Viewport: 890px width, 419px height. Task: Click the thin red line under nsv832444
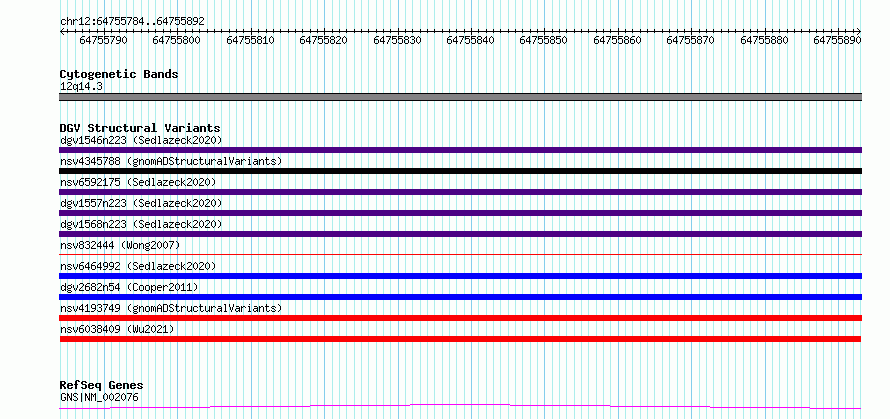pyautogui.click(x=461, y=254)
